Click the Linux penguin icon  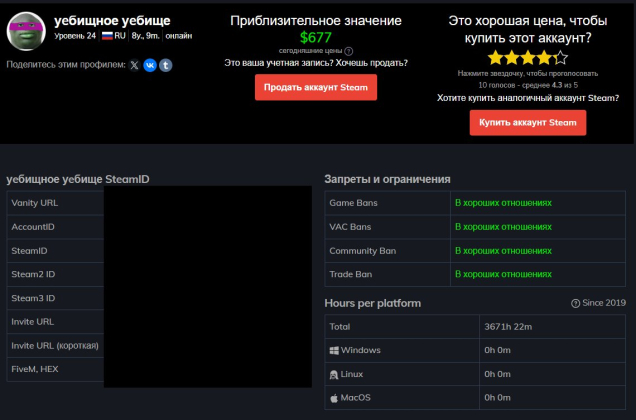coord(334,375)
